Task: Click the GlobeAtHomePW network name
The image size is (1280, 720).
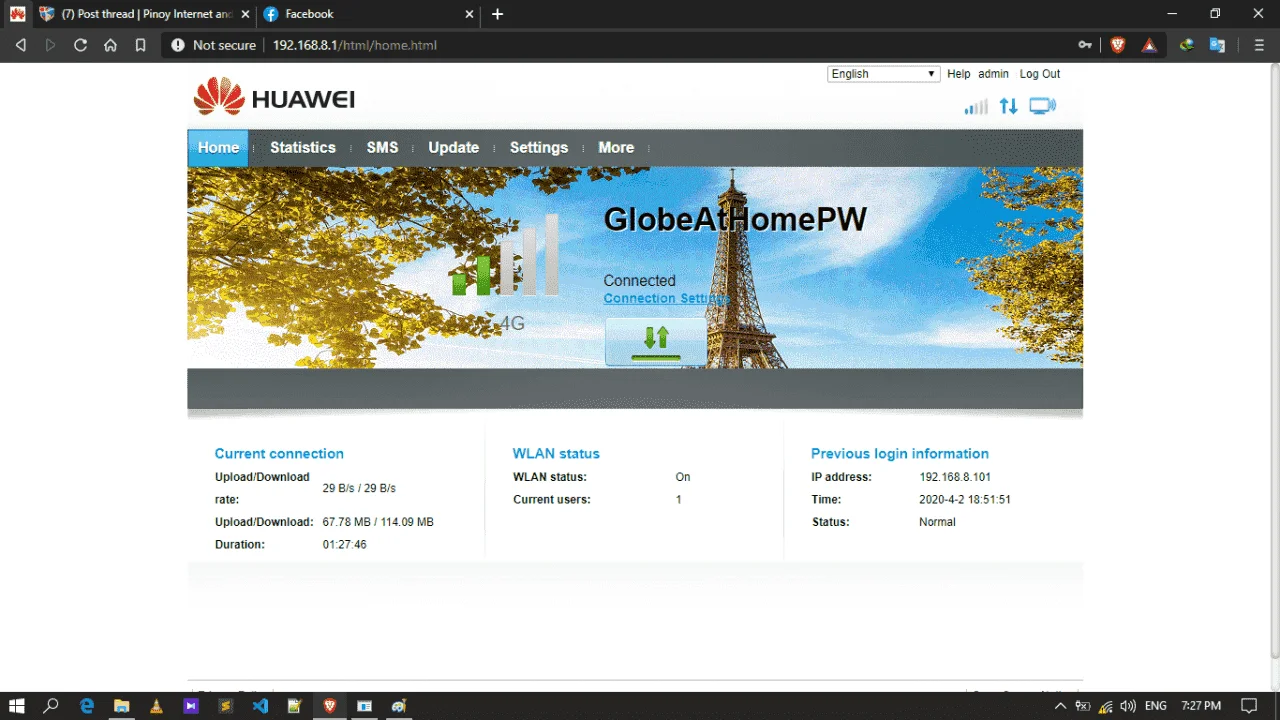Action: click(735, 219)
